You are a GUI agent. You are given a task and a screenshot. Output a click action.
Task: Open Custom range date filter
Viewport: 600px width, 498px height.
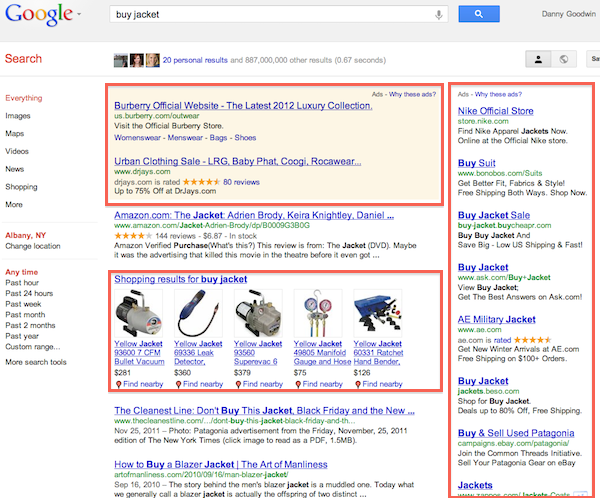tap(33, 347)
